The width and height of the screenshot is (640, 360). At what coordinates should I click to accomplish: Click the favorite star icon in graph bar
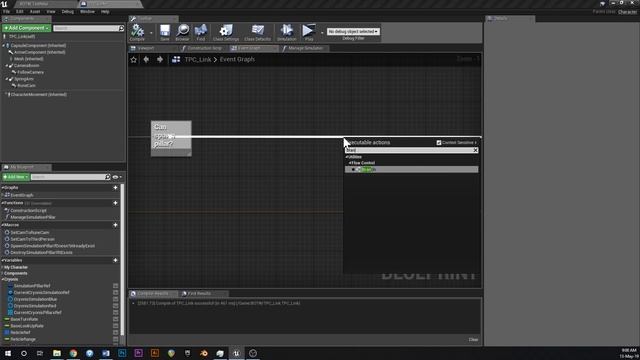(133, 60)
